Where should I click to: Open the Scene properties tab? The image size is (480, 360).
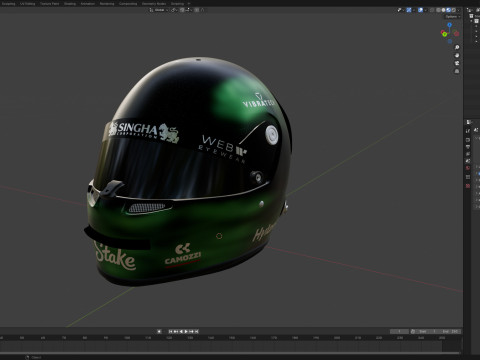(468, 161)
